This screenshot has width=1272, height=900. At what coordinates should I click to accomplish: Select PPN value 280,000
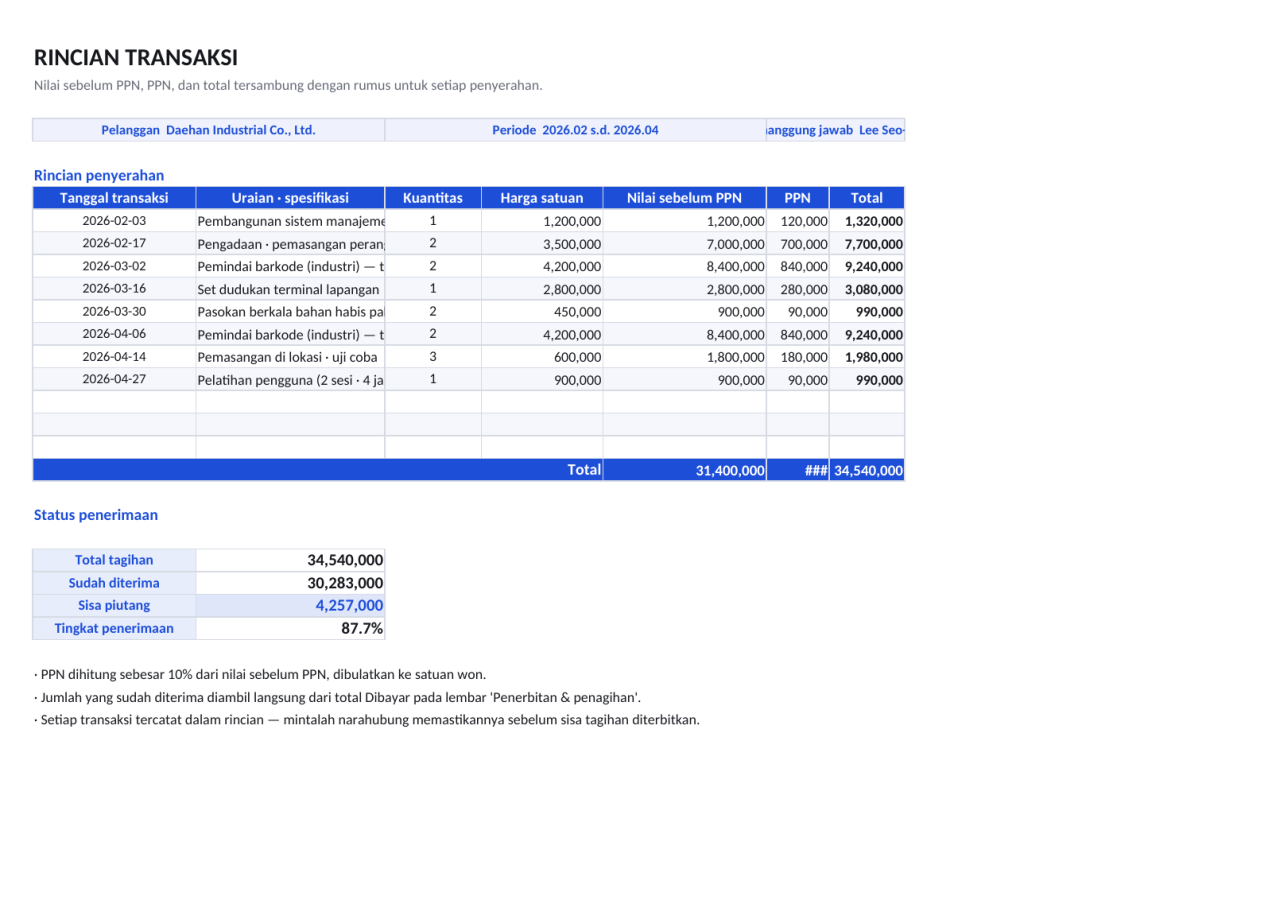pyautogui.click(x=798, y=289)
